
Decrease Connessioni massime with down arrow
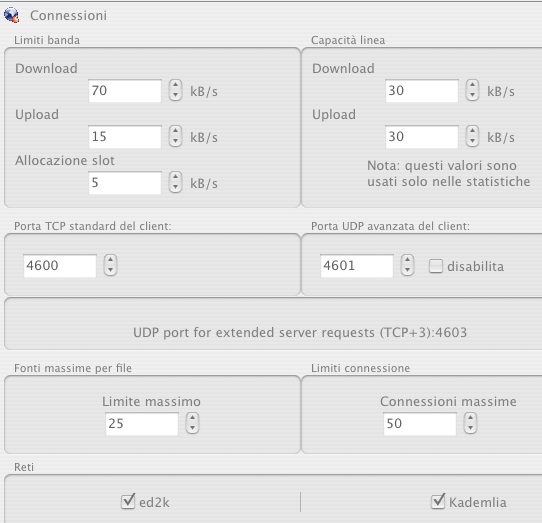pos(470,428)
